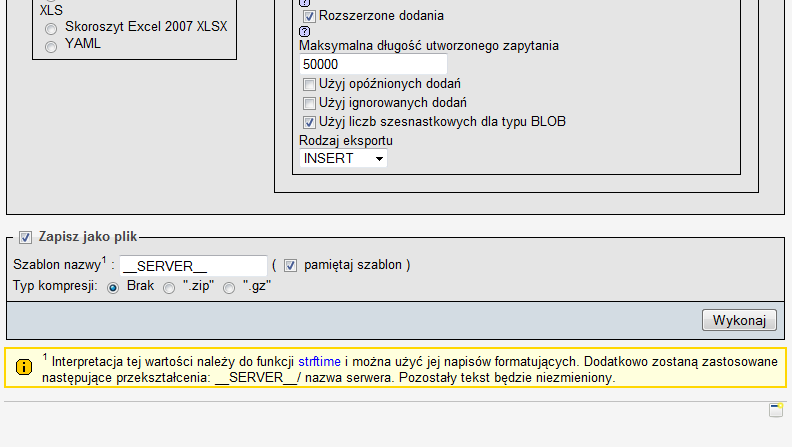Open help icon above Maksymalna długość label
The image size is (792, 447).
[x=305, y=31]
